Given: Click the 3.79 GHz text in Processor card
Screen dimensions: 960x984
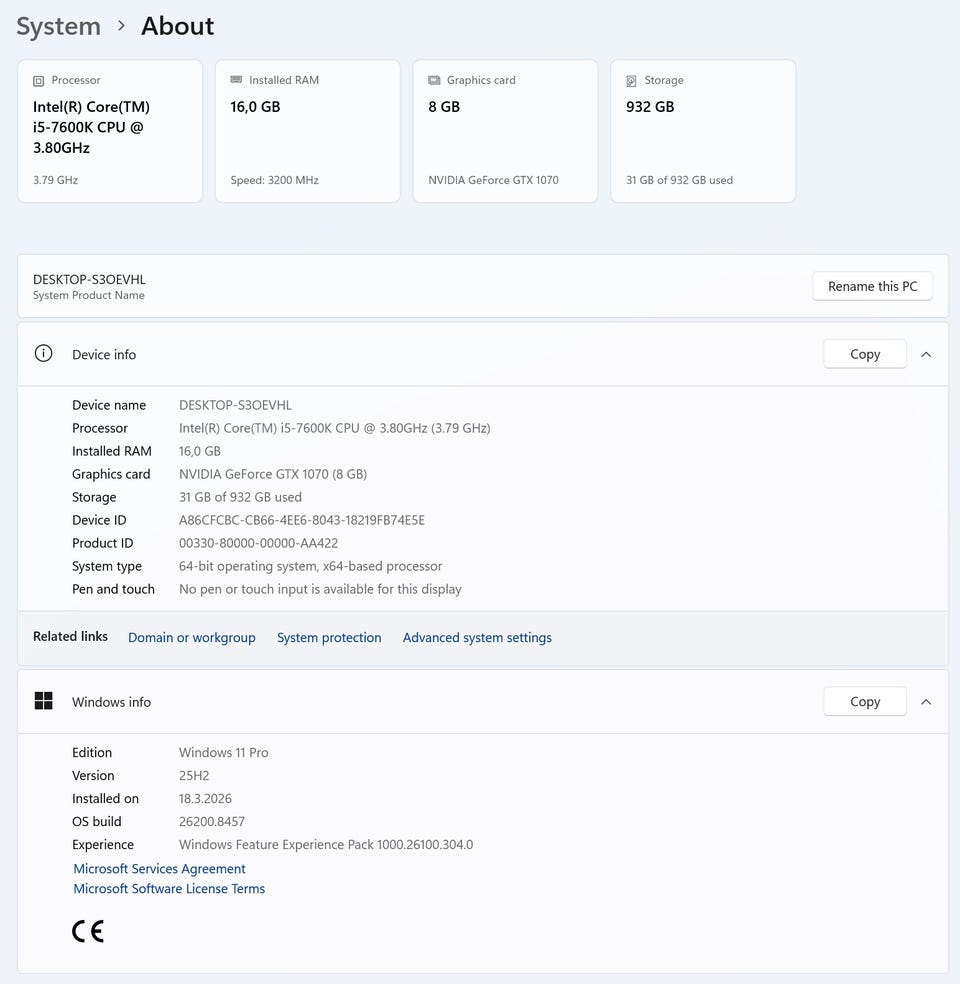Looking at the screenshot, I should click(x=55, y=180).
